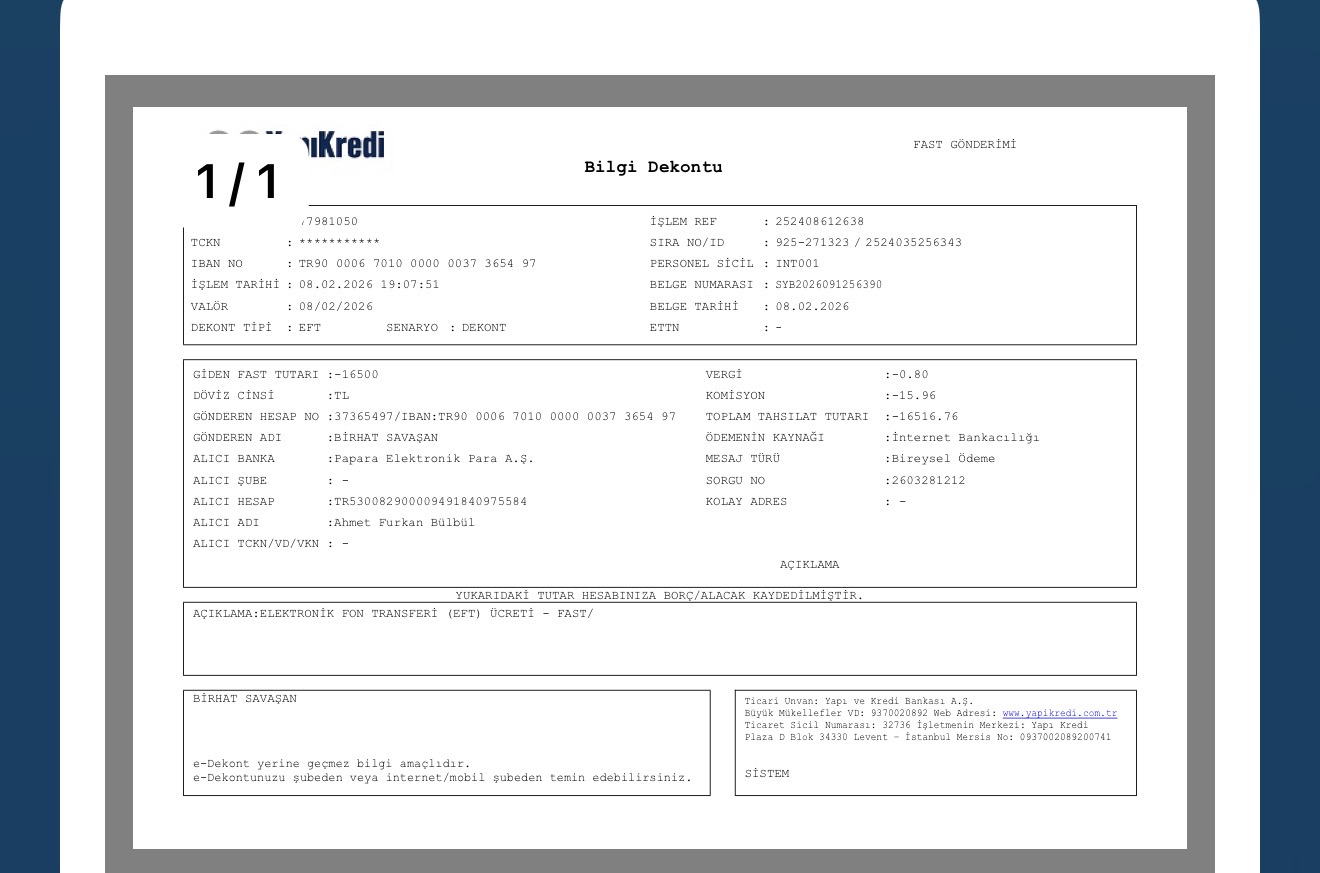Select Döviz Cinsi value "TL"
The height and width of the screenshot is (873, 1320).
pyautogui.click(x=341, y=396)
